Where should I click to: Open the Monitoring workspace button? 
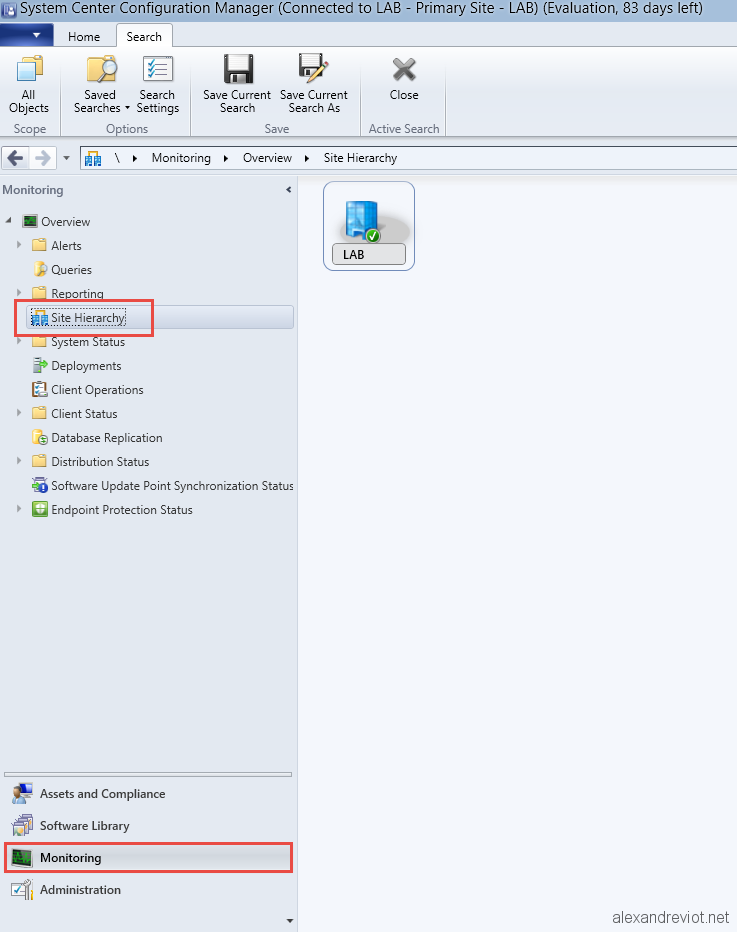point(149,858)
